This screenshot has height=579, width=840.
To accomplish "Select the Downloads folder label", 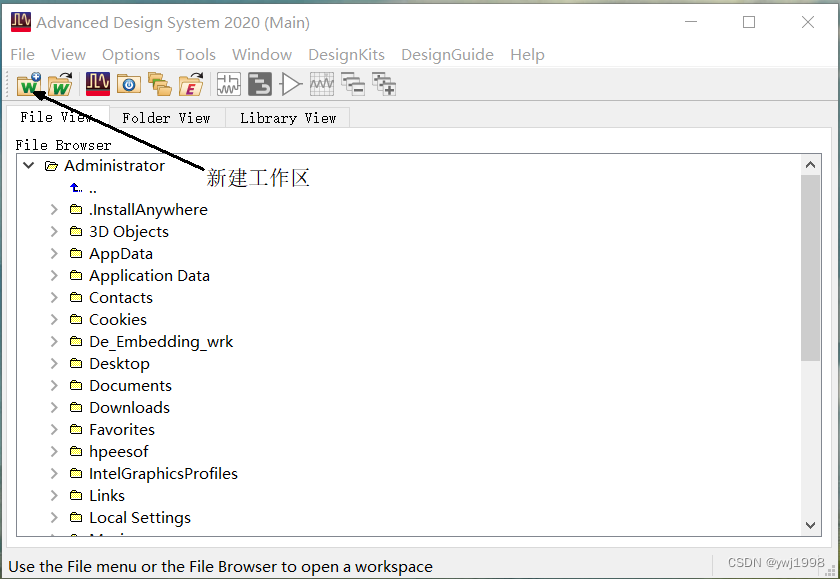I will point(129,408).
